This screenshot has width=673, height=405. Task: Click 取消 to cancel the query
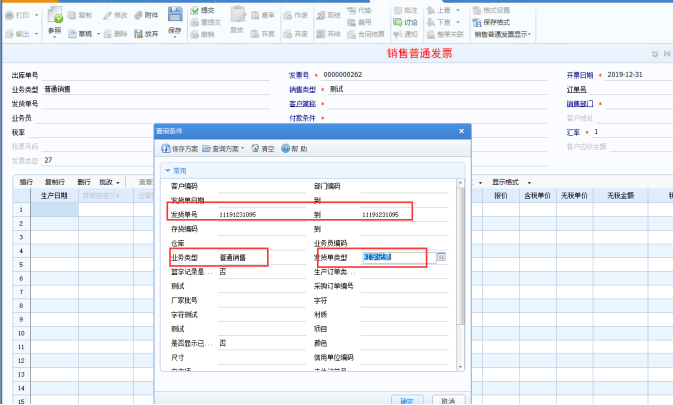448,400
